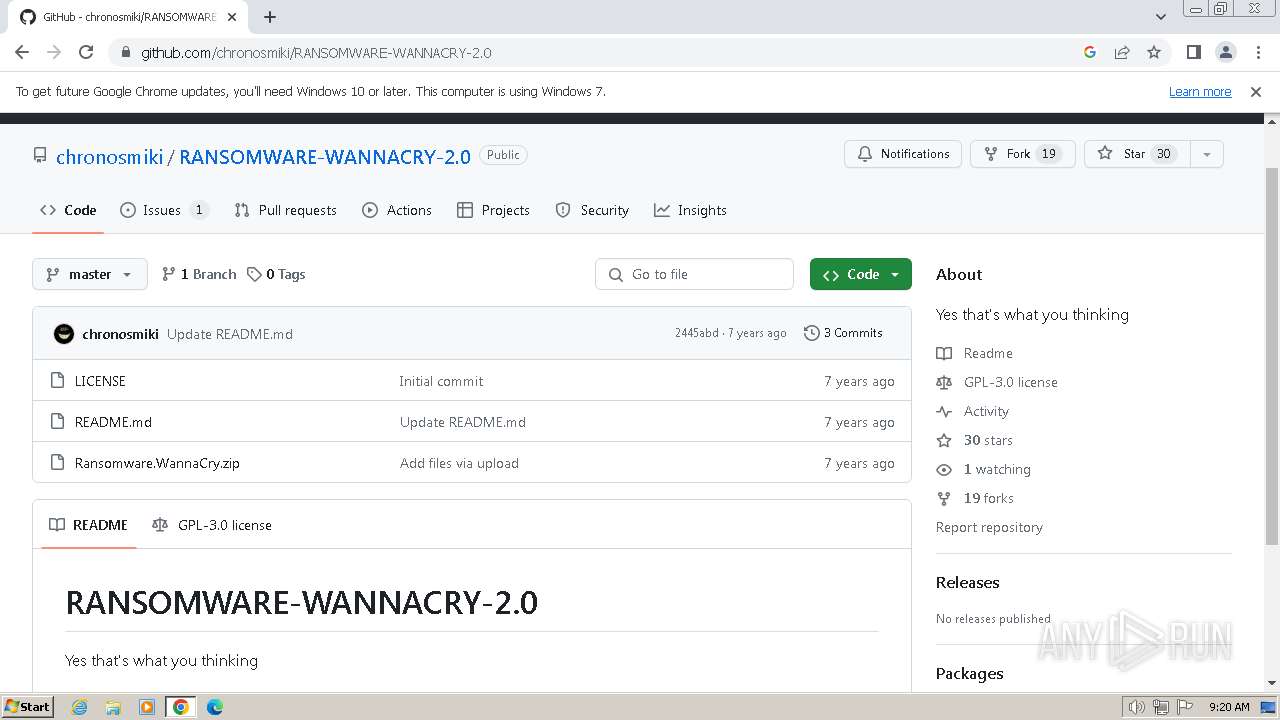This screenshot has width=1280, height=720.
Task: Open Activity link in About
Action: click(x=973, y=411)
